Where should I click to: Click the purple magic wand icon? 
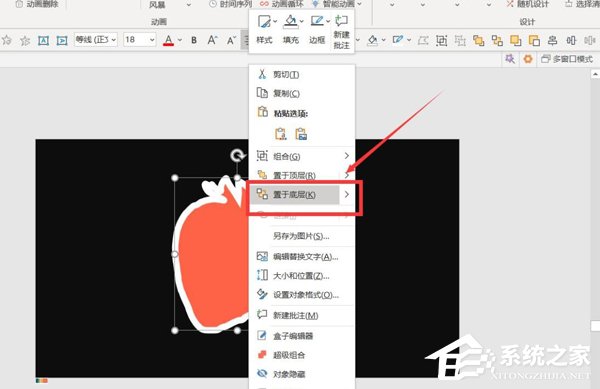(510, 59)
